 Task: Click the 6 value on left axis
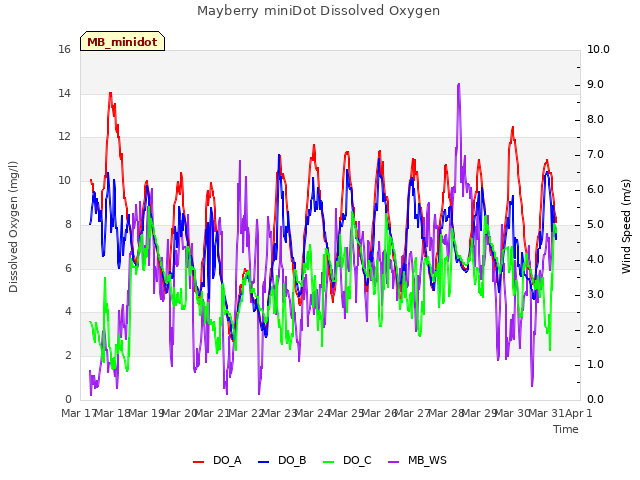(x=68, y=268)
